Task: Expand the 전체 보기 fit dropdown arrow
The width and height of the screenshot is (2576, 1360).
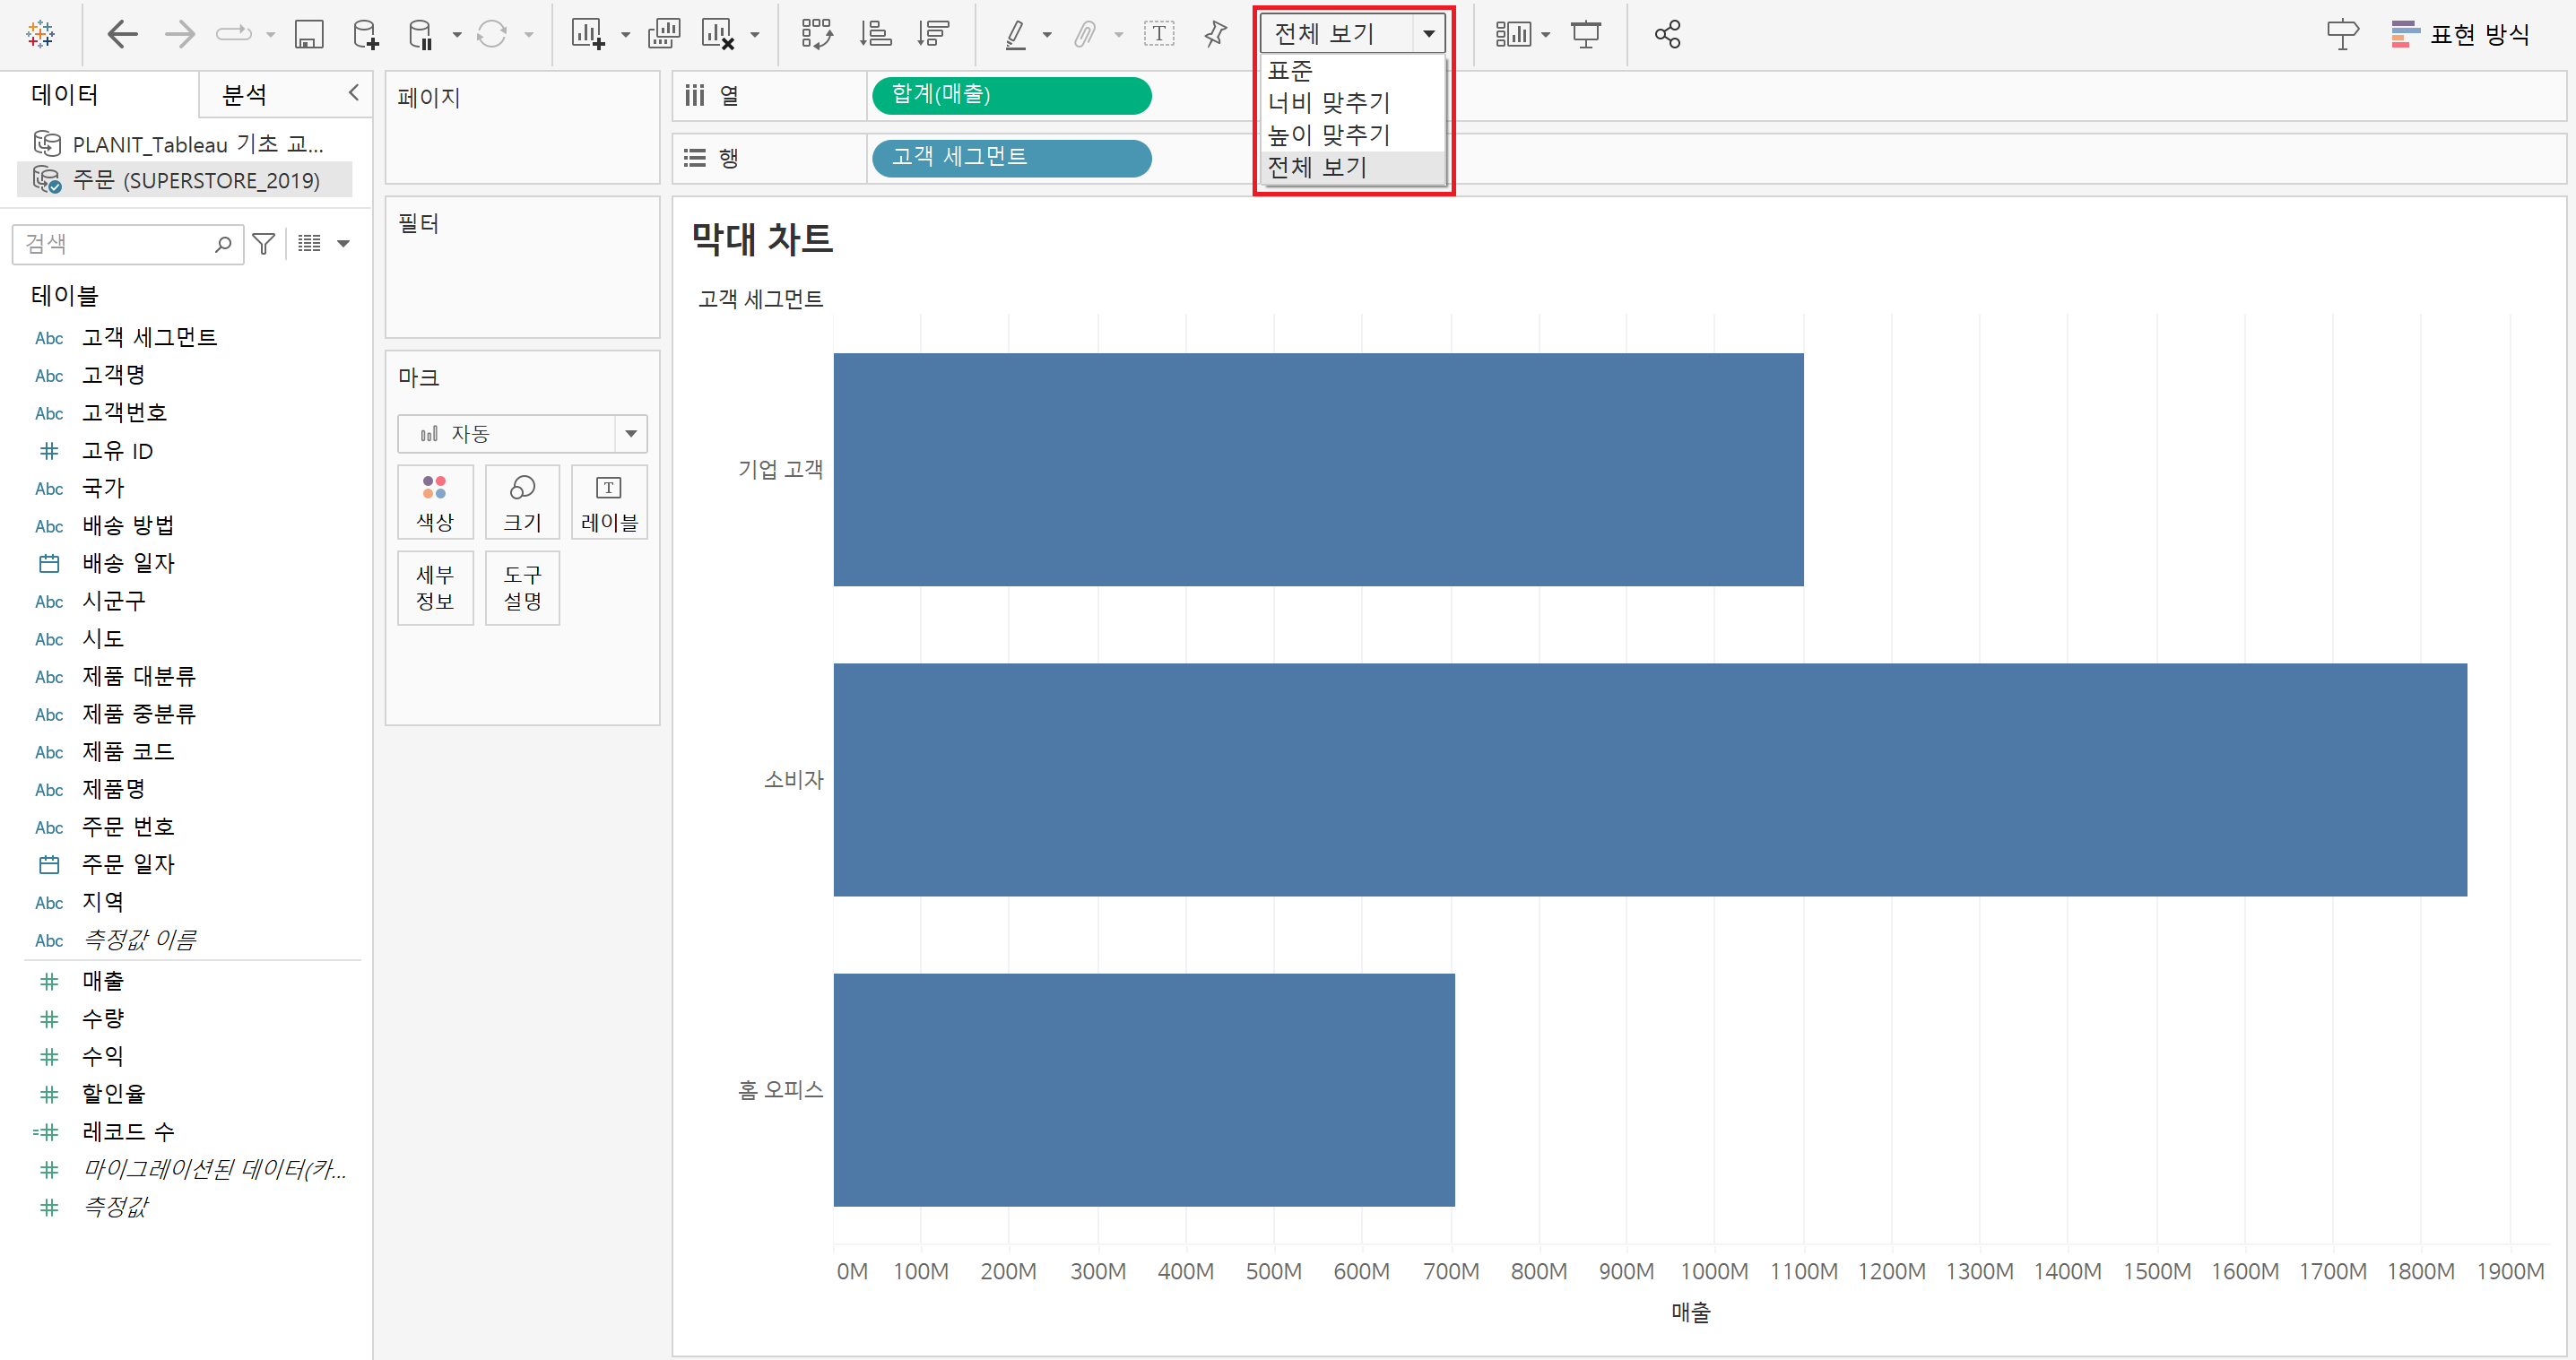Action: 1429,34
